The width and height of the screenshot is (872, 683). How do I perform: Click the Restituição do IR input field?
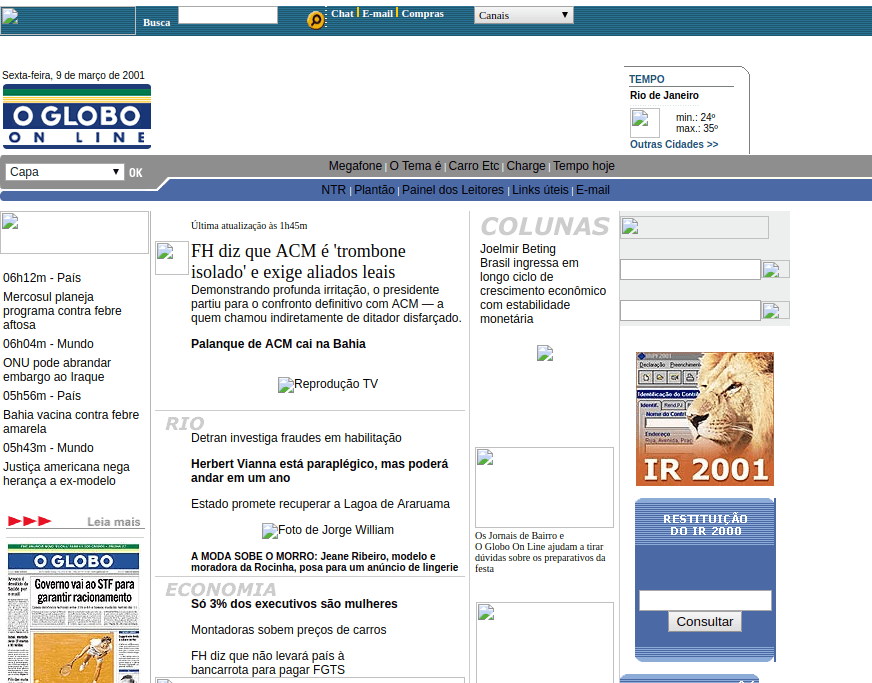[705, 600]
